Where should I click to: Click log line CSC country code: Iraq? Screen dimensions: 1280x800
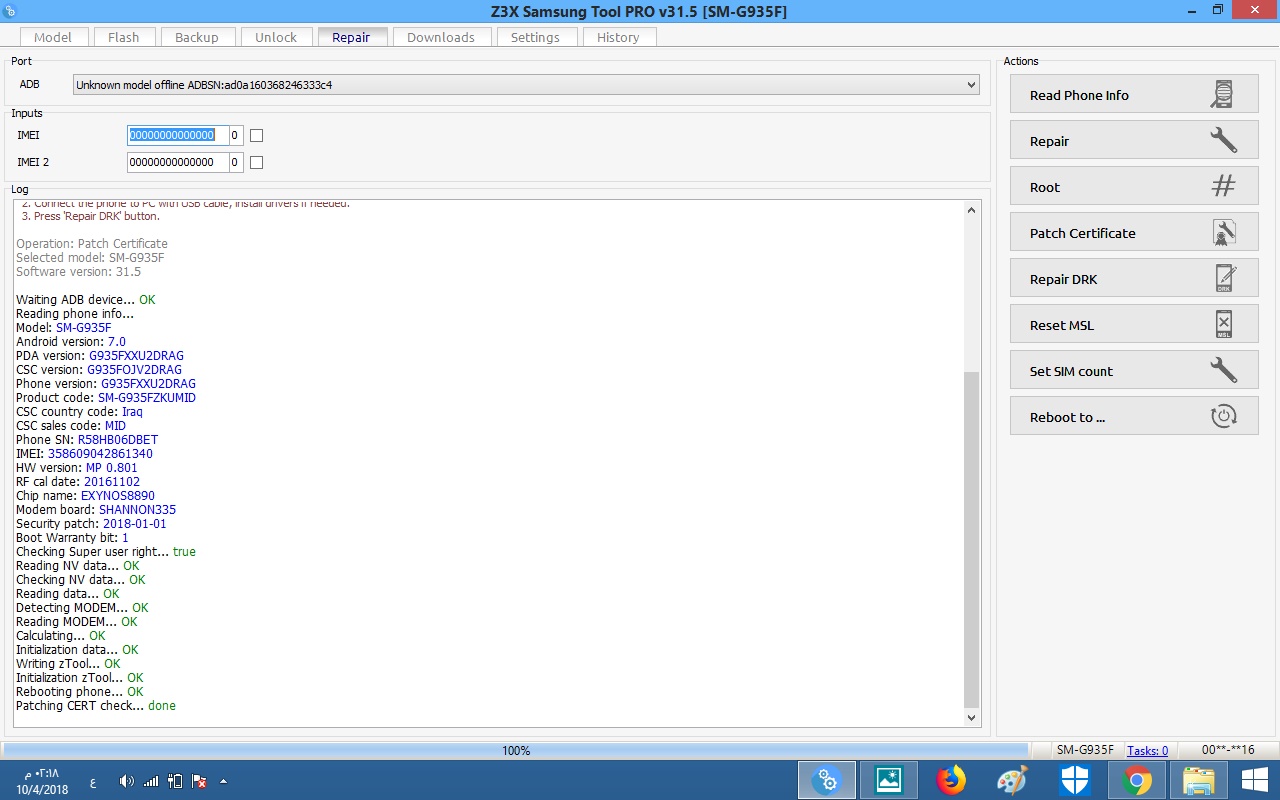pos(79,412)
